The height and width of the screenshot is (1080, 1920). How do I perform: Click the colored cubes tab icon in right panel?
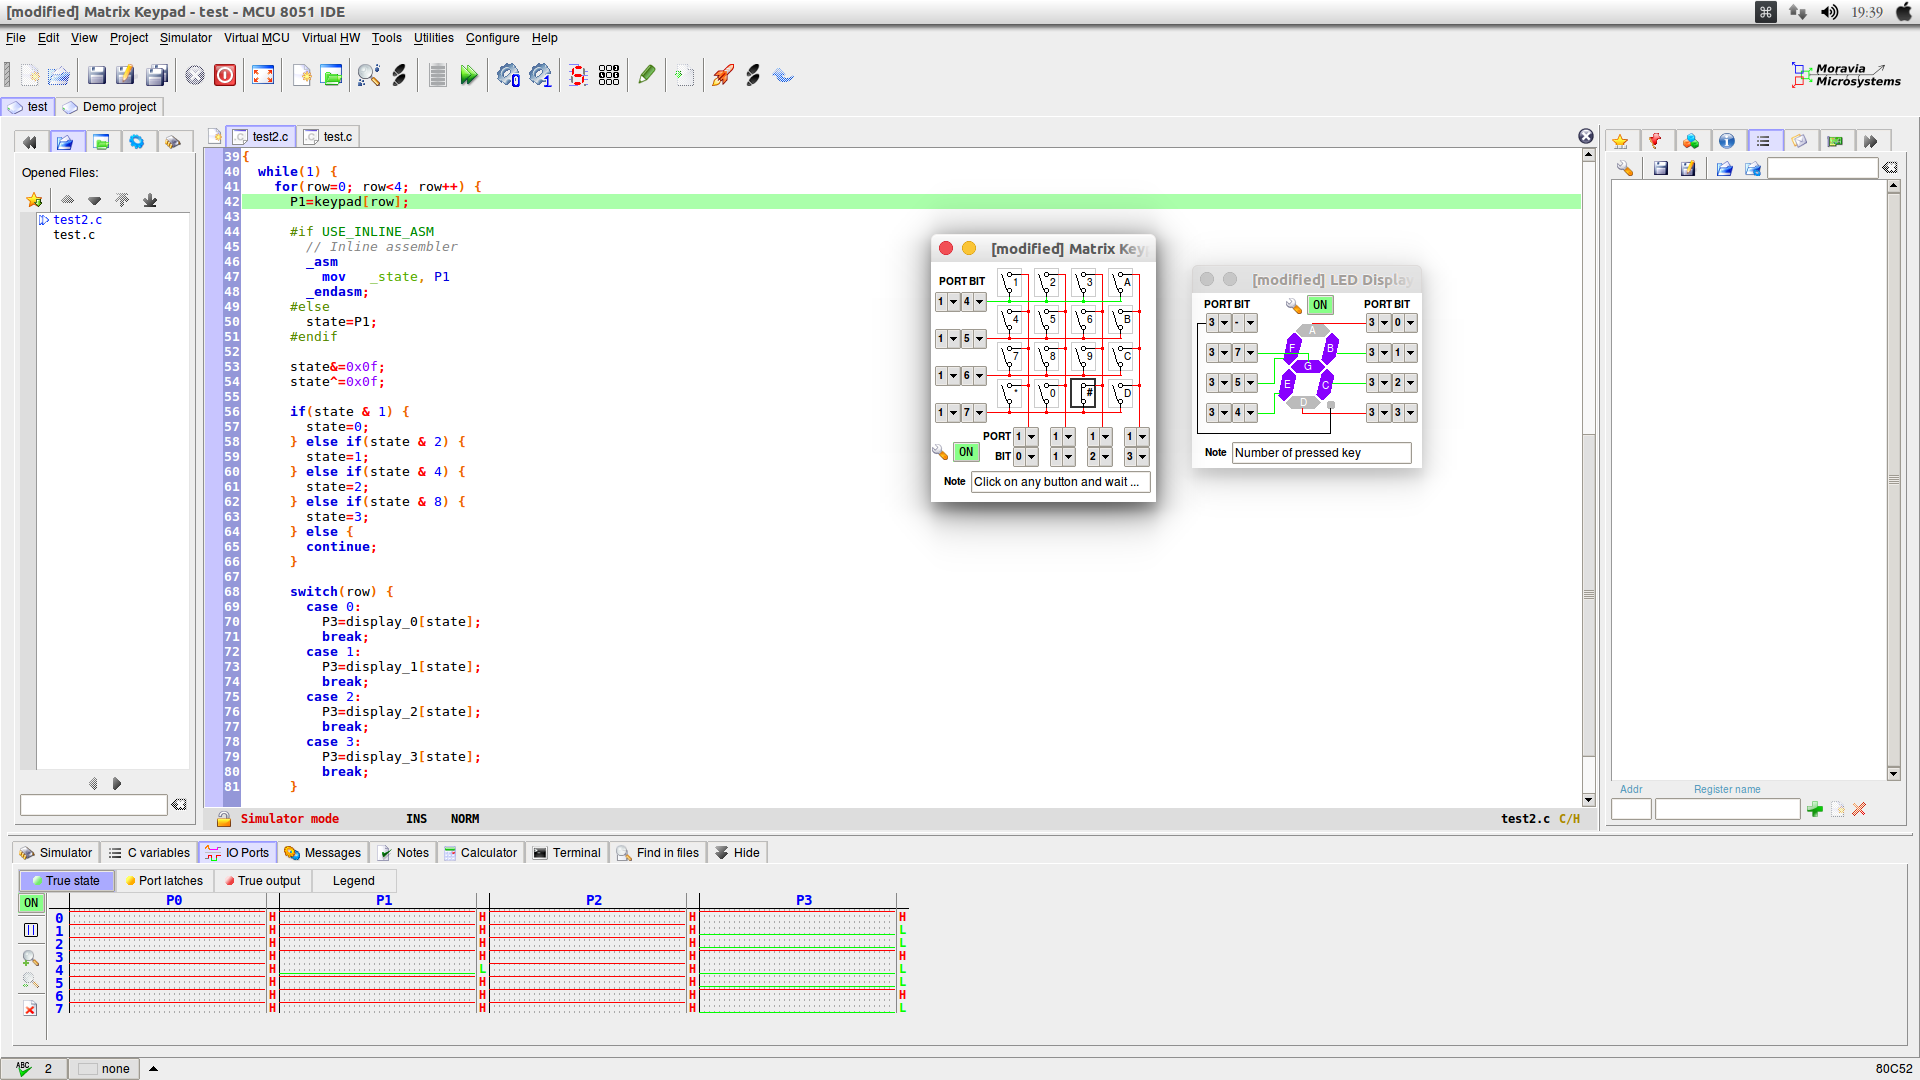coord(1691,141)
